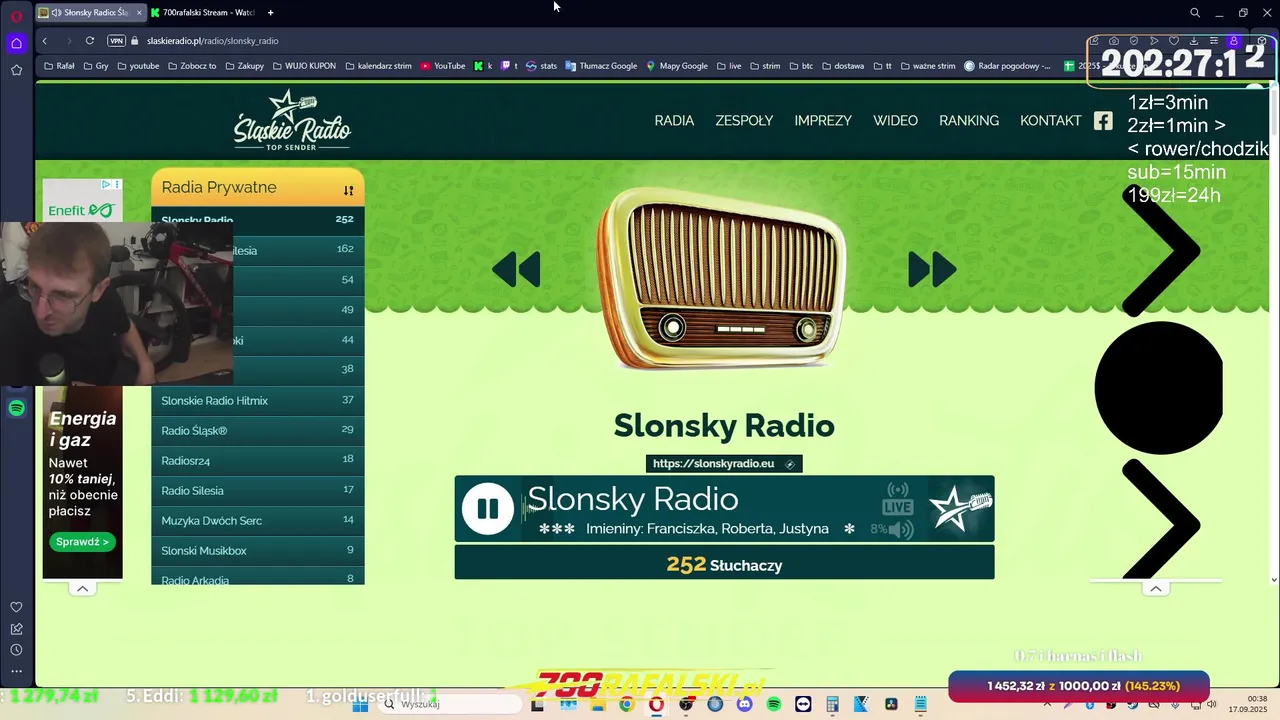
Task: Open the stats bookmark
Action: [x=542, y=66]
